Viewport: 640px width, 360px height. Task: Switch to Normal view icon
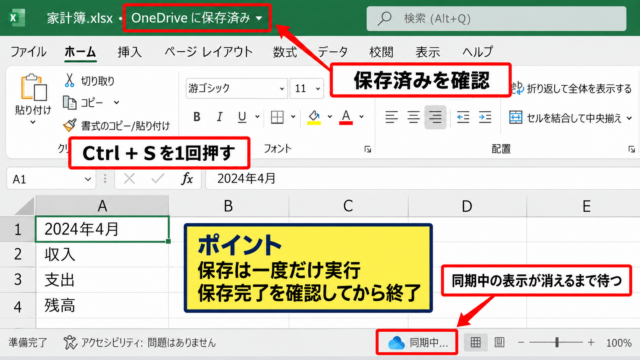click(x=476, y=342)
